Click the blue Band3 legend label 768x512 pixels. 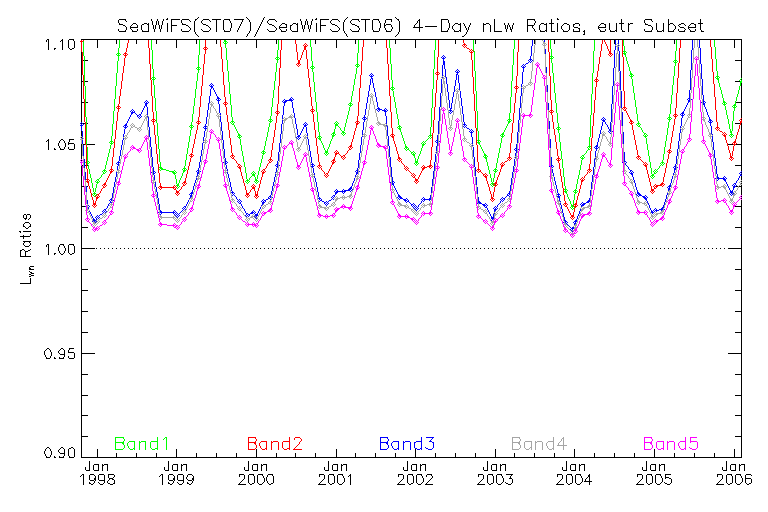pyautogui.click(x=407, y=444)
